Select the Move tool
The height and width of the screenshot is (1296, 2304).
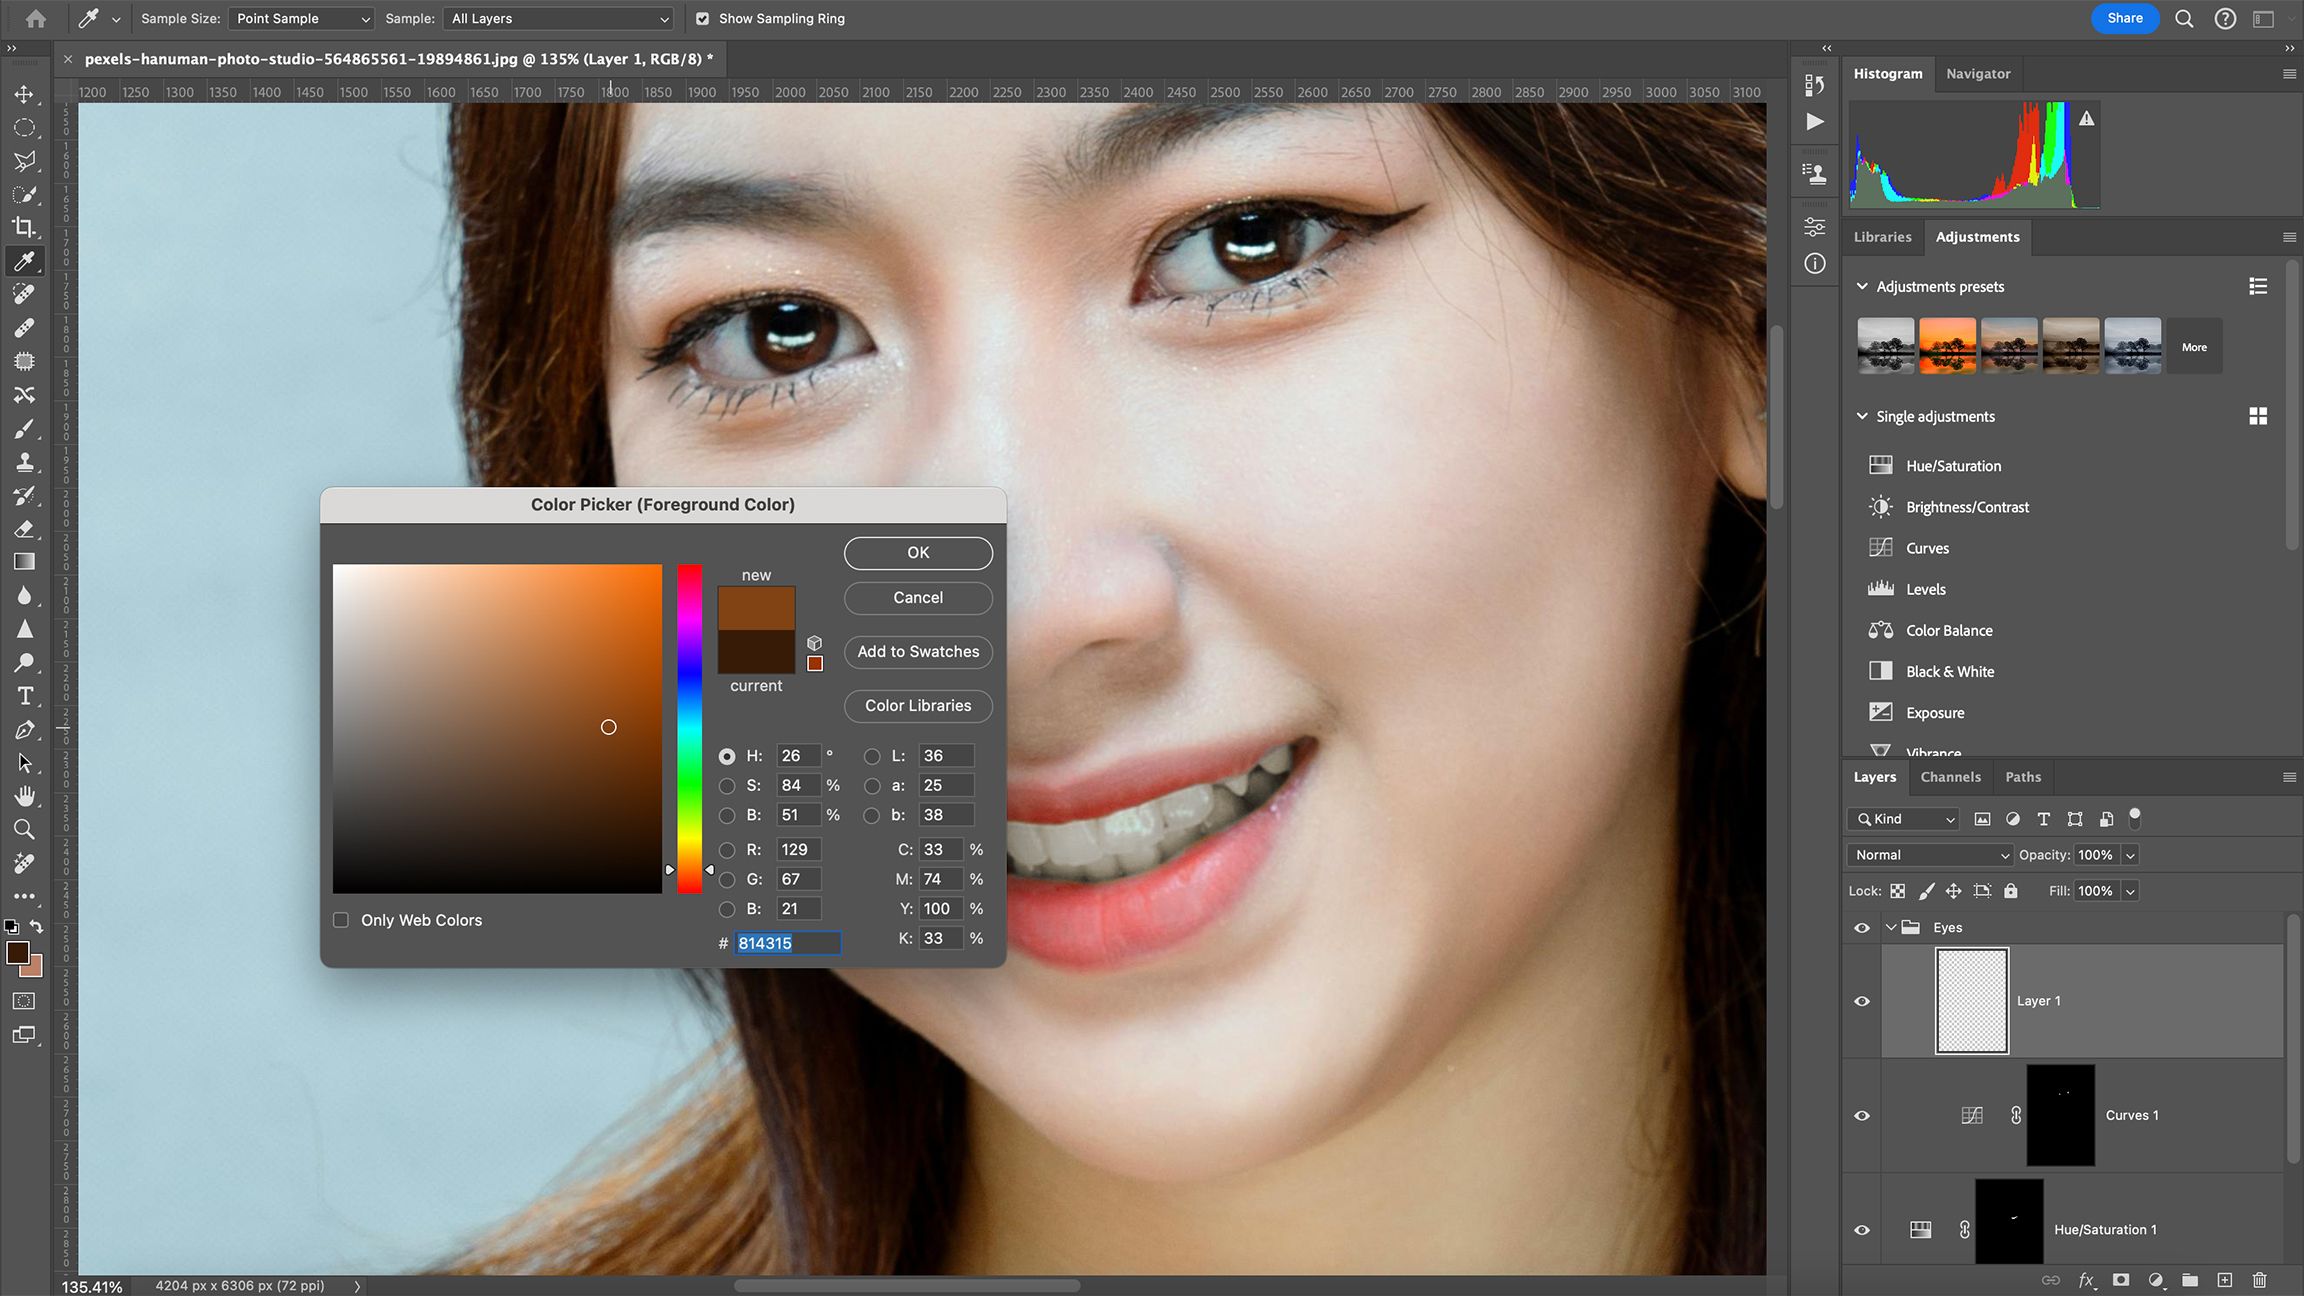24,94
